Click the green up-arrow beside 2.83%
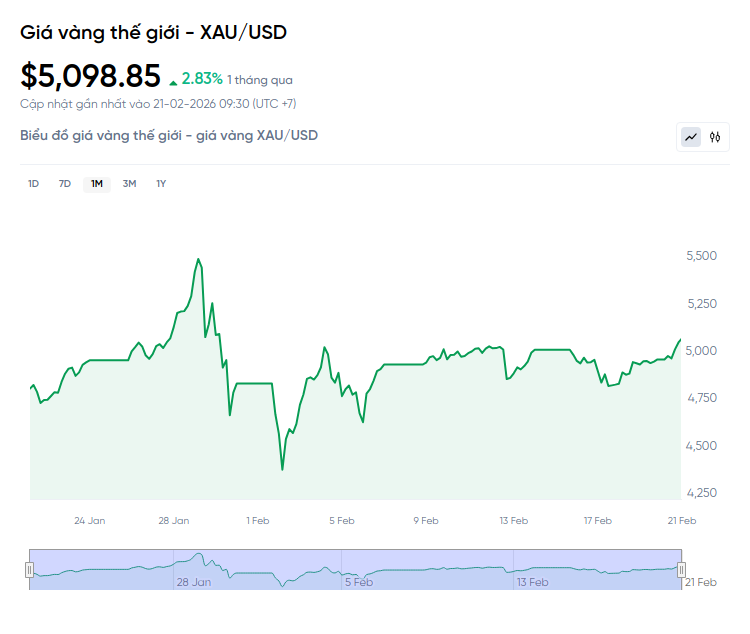This screenshot has width=750, height=634. point(174,81)
